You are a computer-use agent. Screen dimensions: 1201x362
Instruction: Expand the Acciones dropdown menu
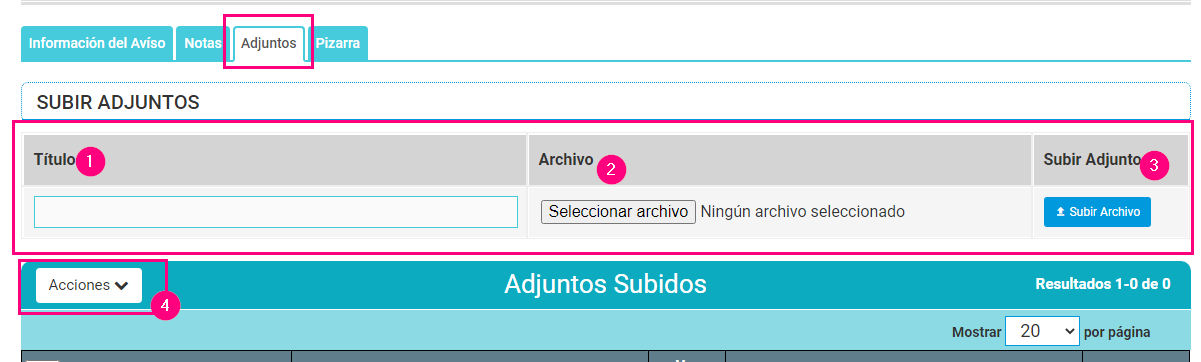point(89,285)
